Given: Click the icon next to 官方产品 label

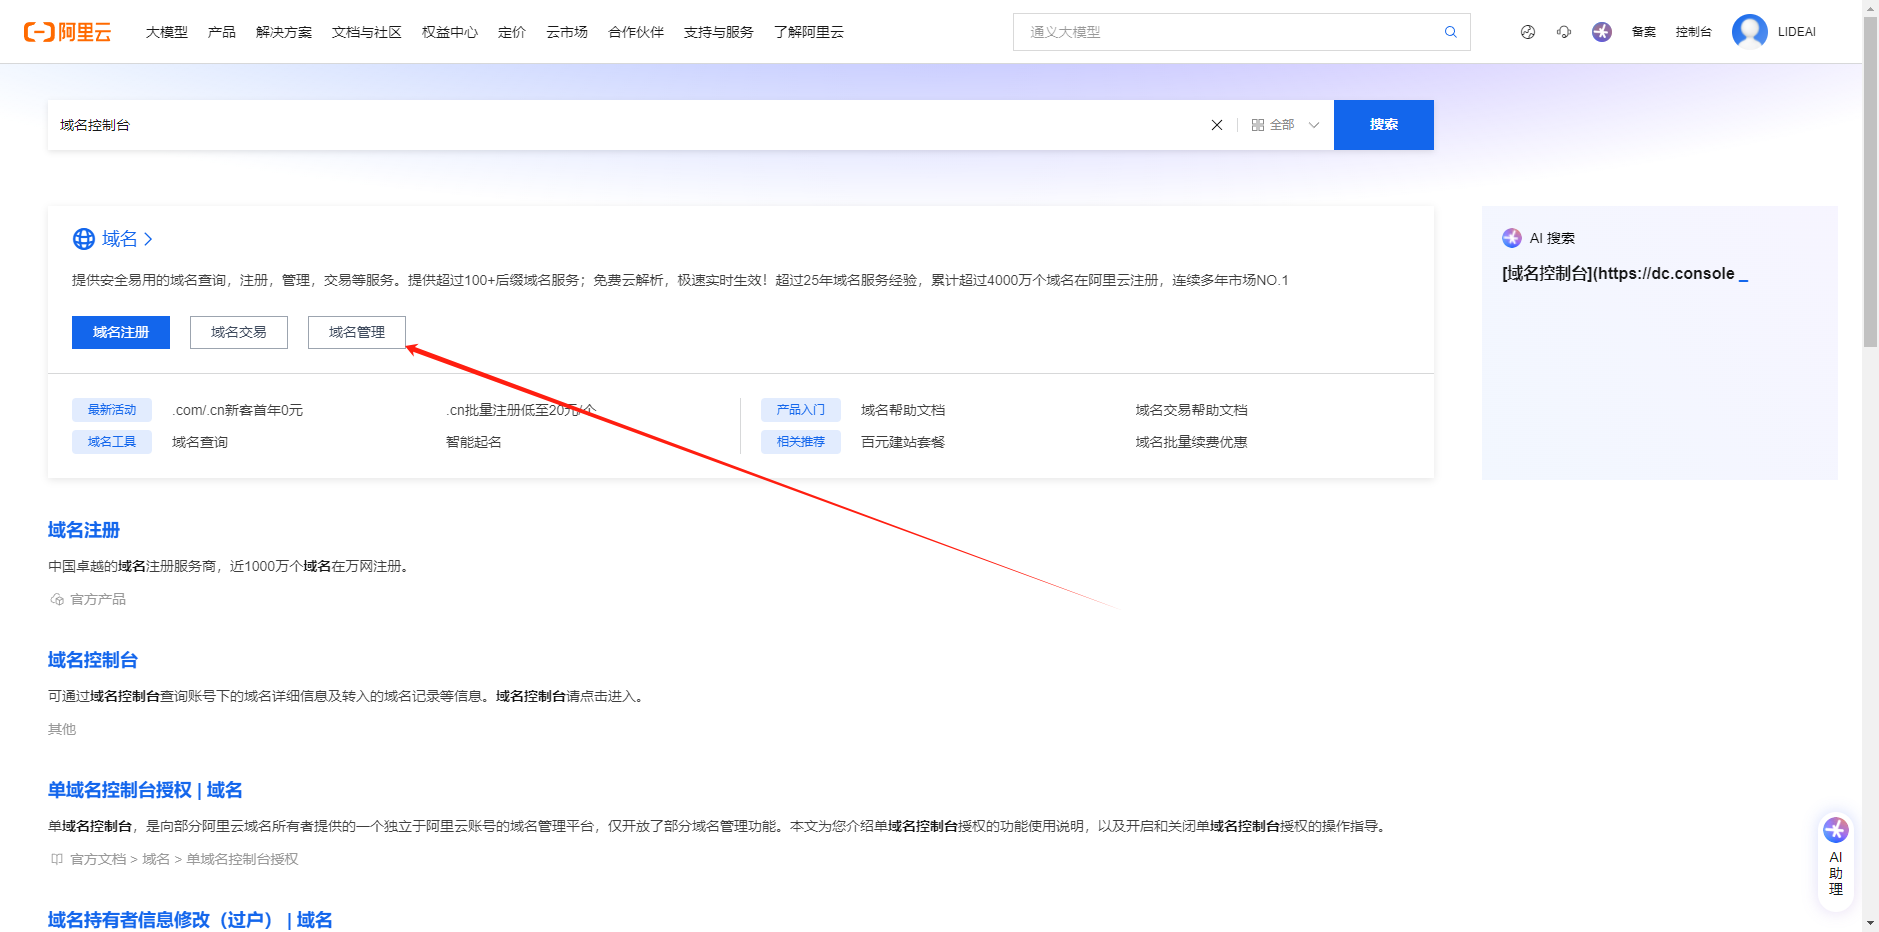Looking at the screenshot, I should 56,598.
